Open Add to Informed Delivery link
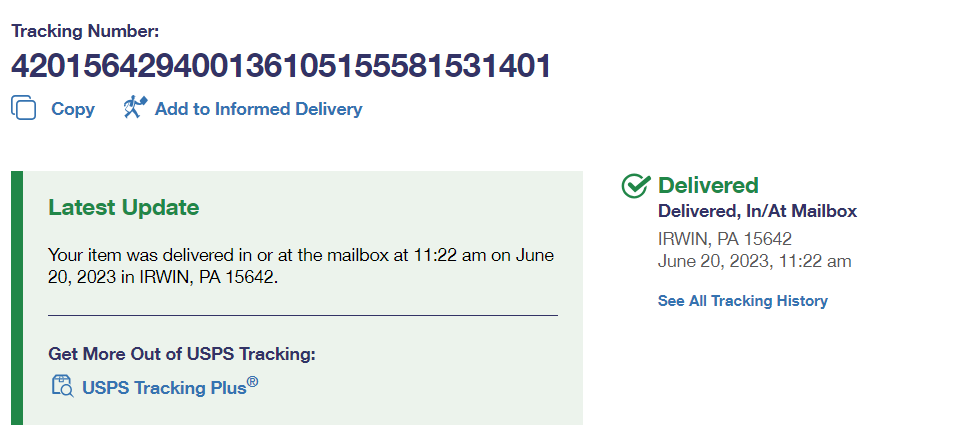Viewport: 961px width, 446px height. [x=258, y=109]
